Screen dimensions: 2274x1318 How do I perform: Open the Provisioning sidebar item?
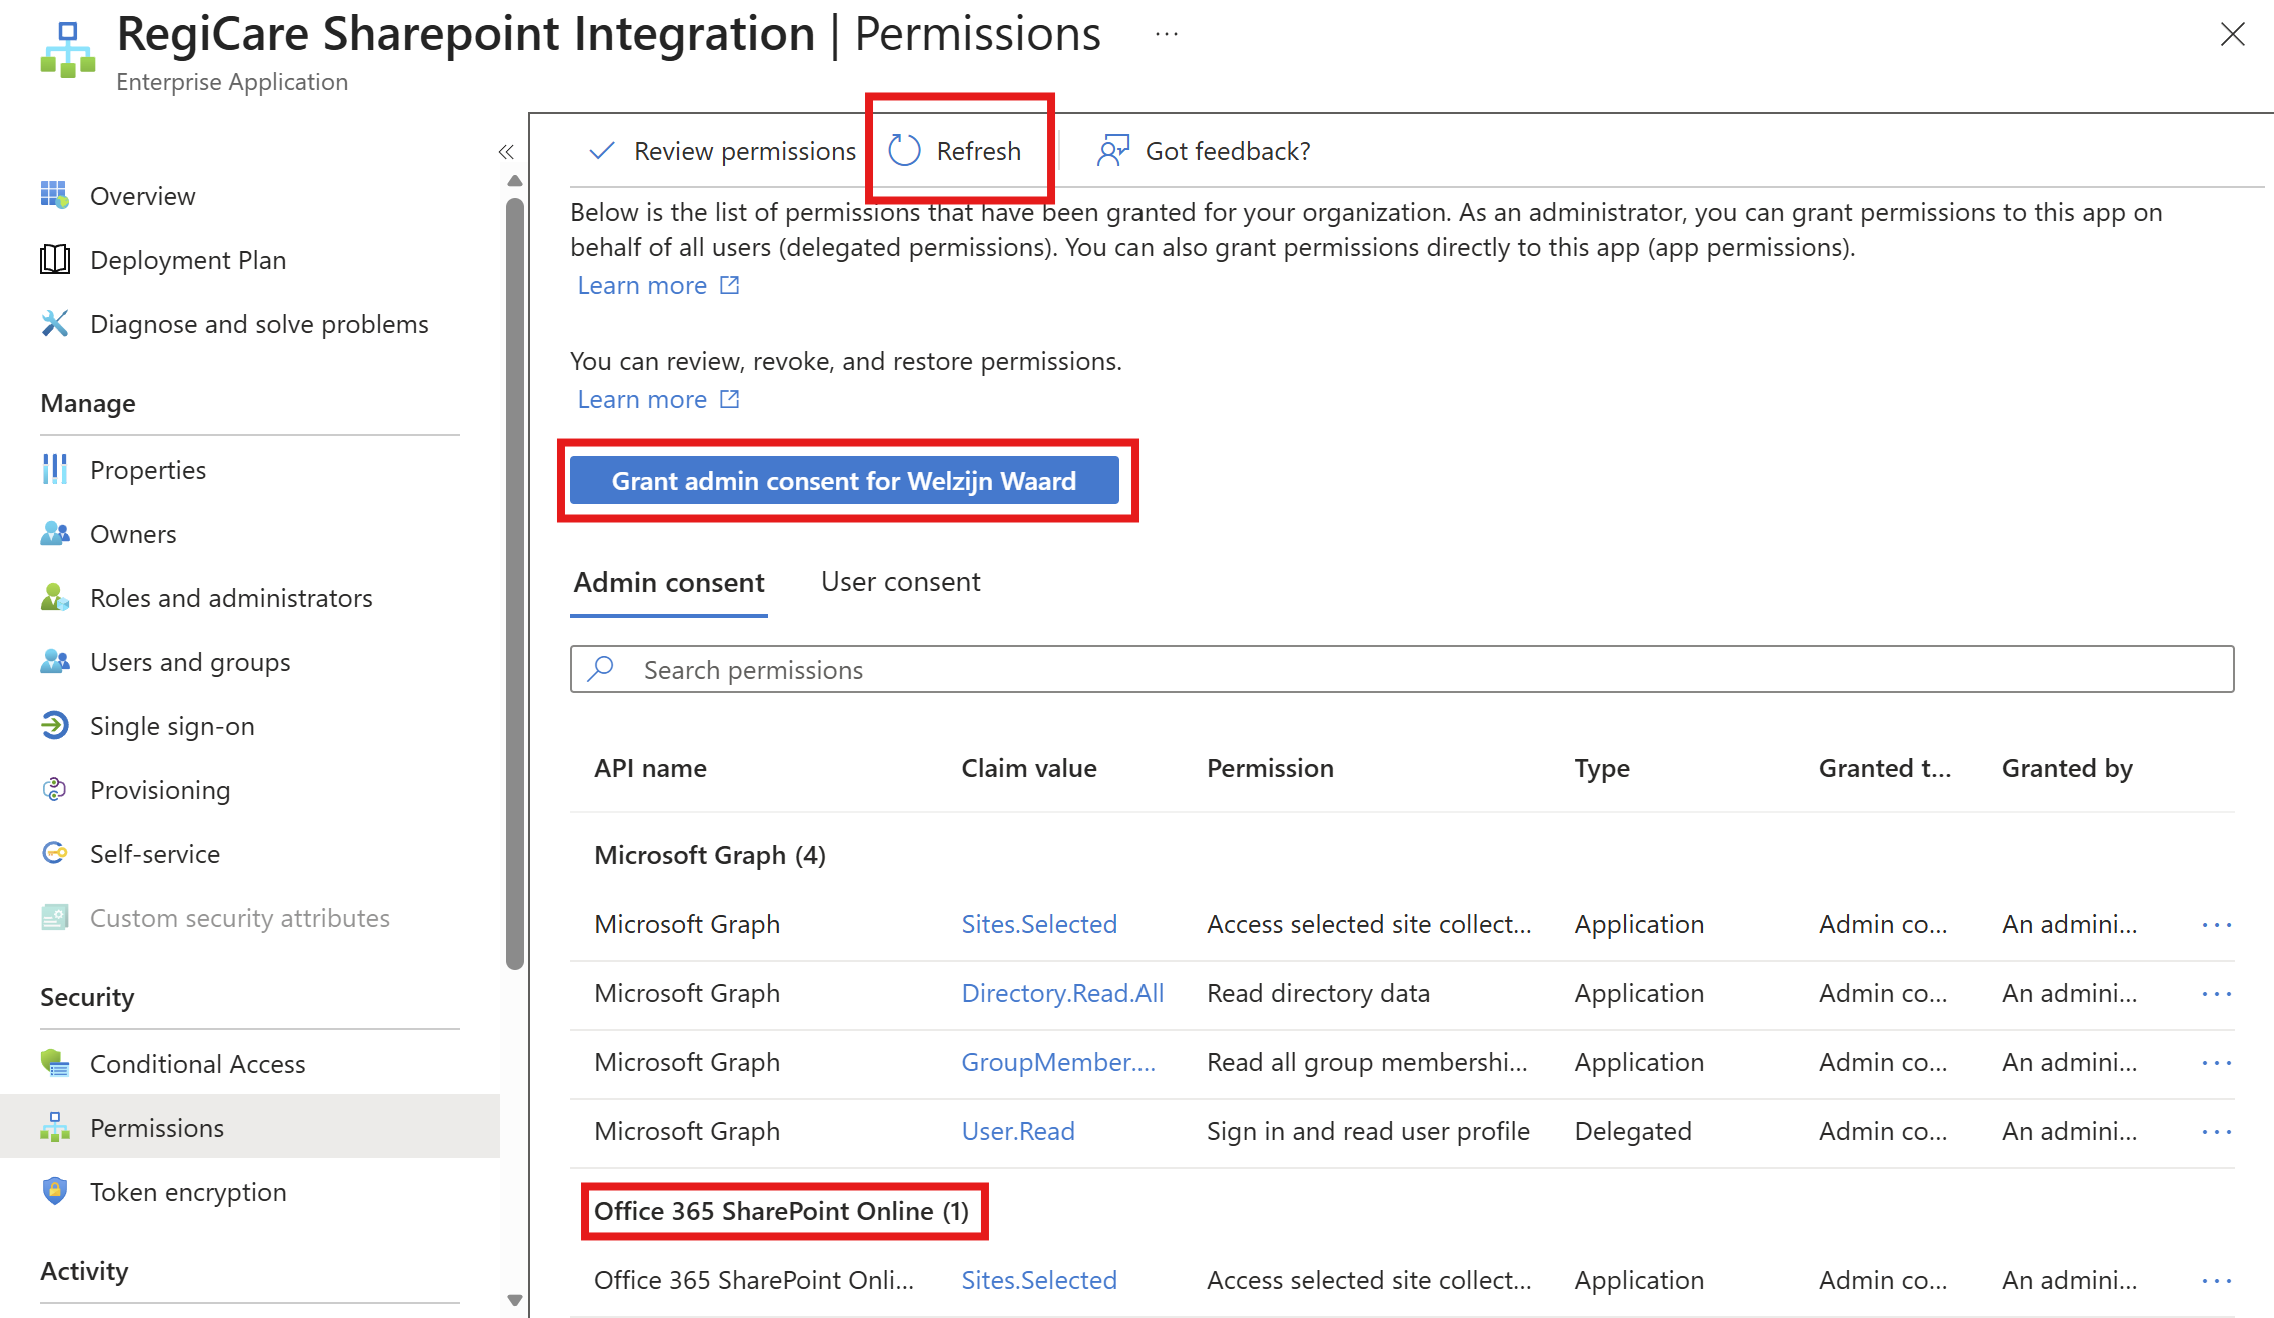[x=159, y=790]
